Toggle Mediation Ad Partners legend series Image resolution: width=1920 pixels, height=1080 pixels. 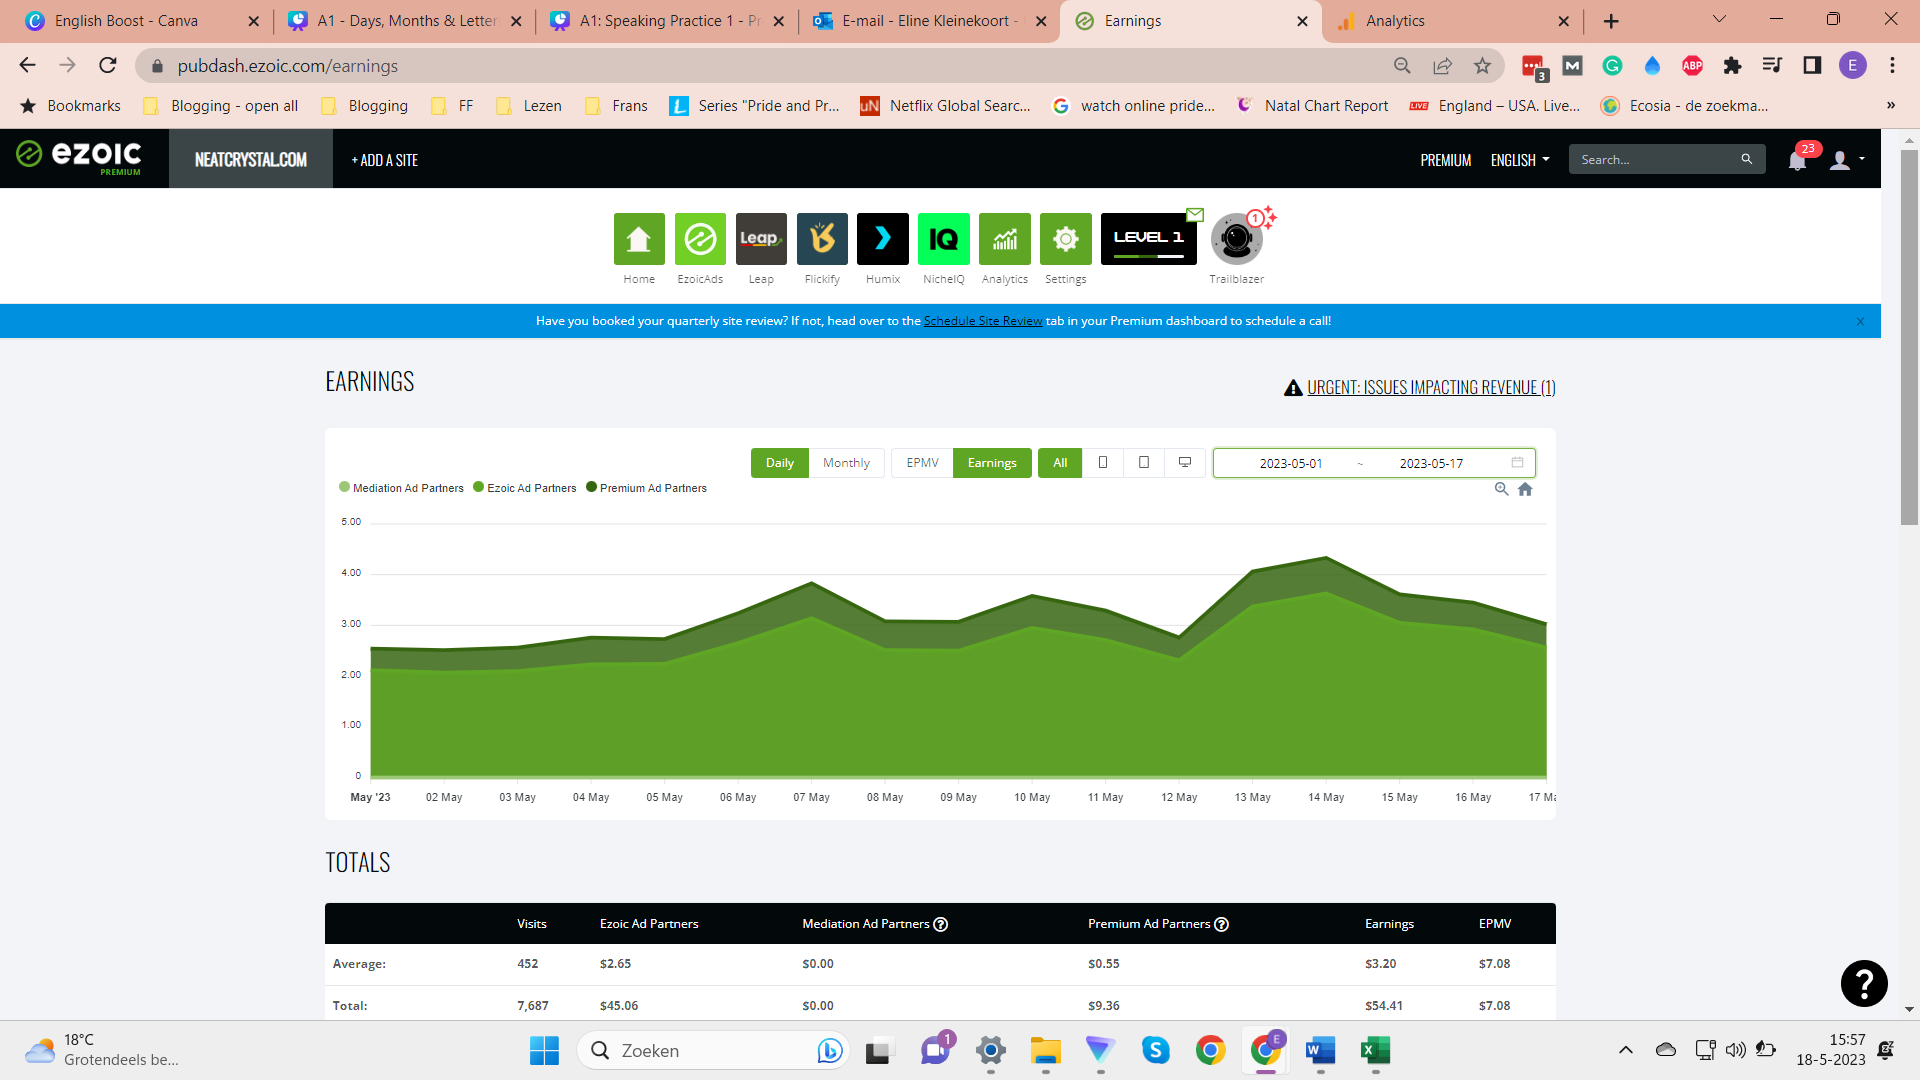click(x=401, y=488)
